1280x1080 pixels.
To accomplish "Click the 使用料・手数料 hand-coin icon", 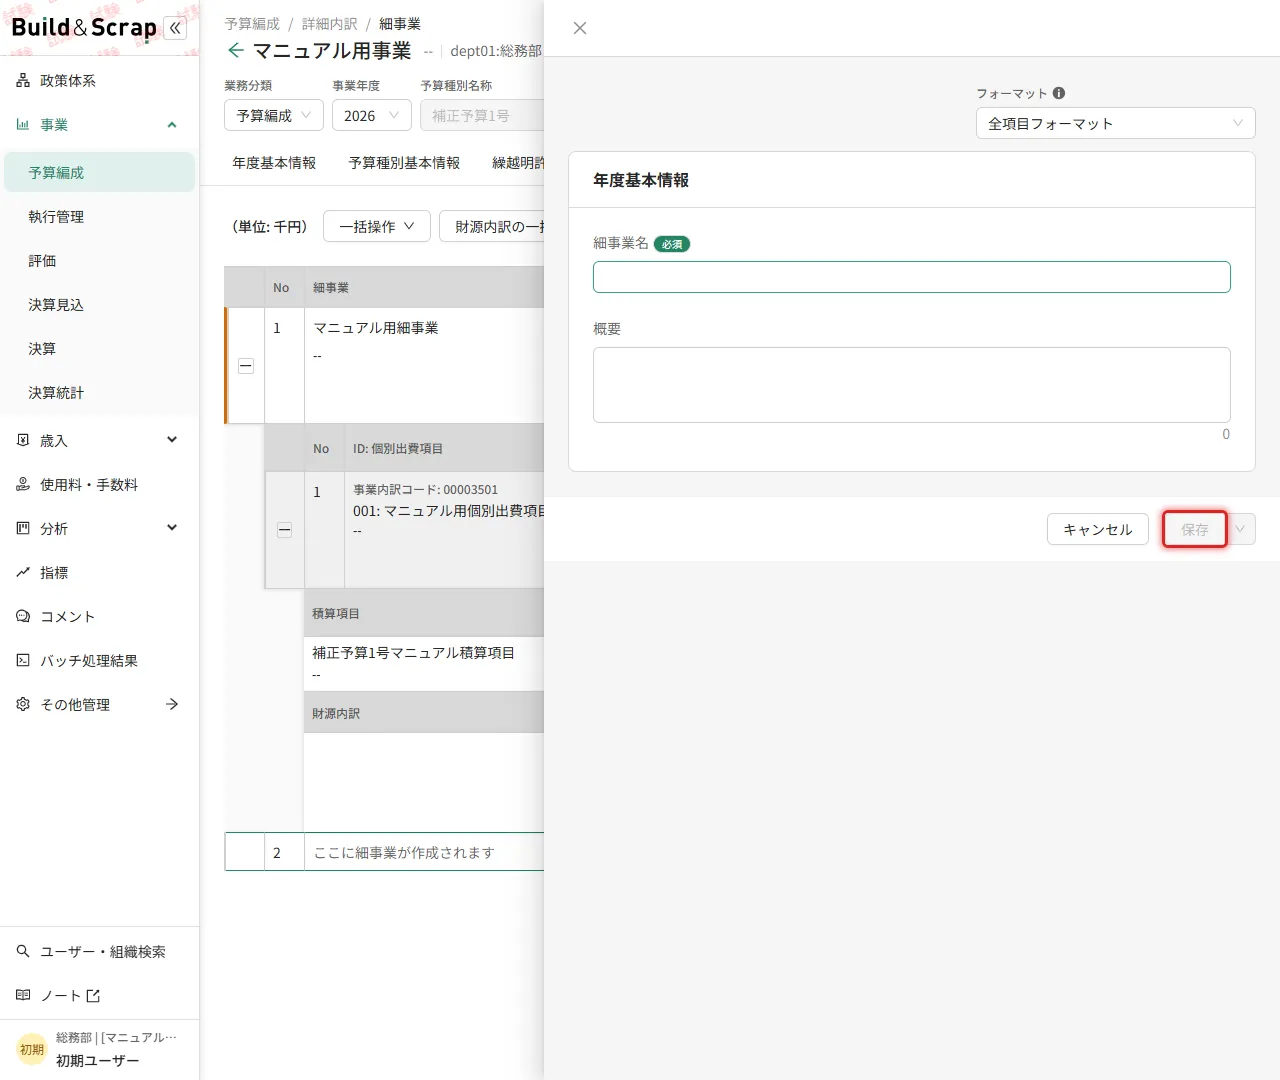I will click(23, 484).
